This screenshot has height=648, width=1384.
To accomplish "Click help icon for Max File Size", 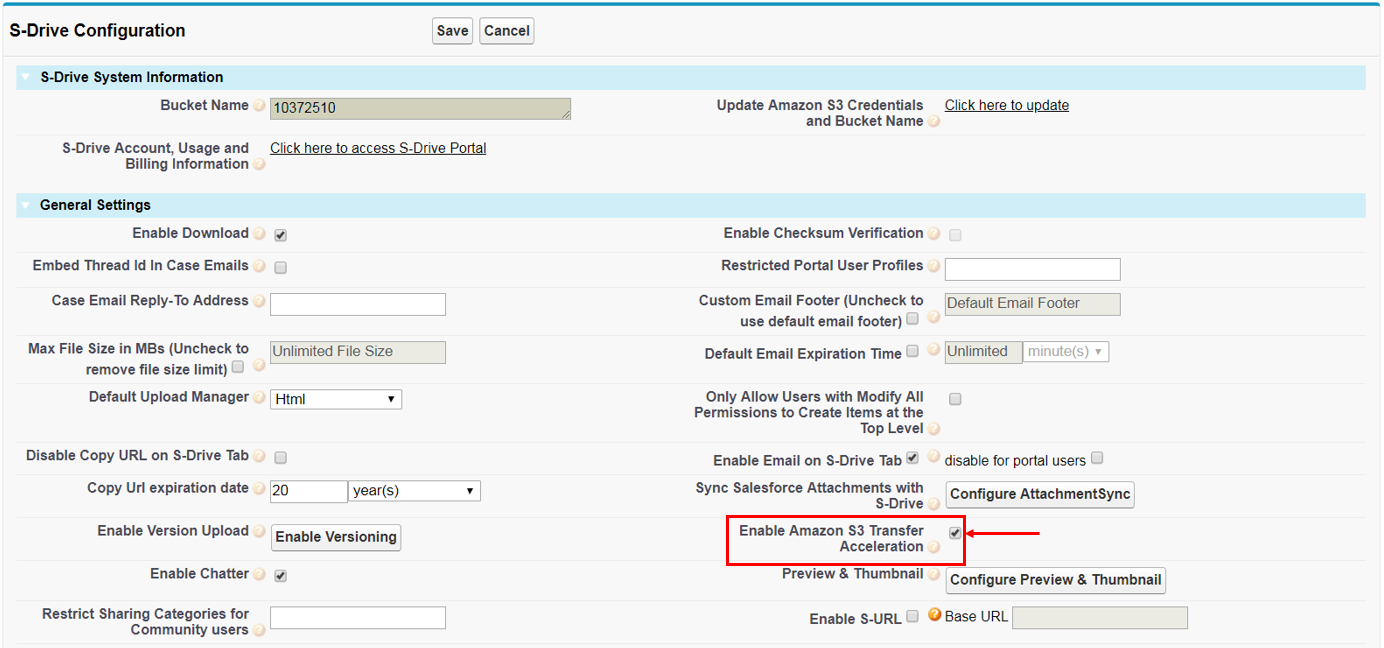I will tap(259, 366).
